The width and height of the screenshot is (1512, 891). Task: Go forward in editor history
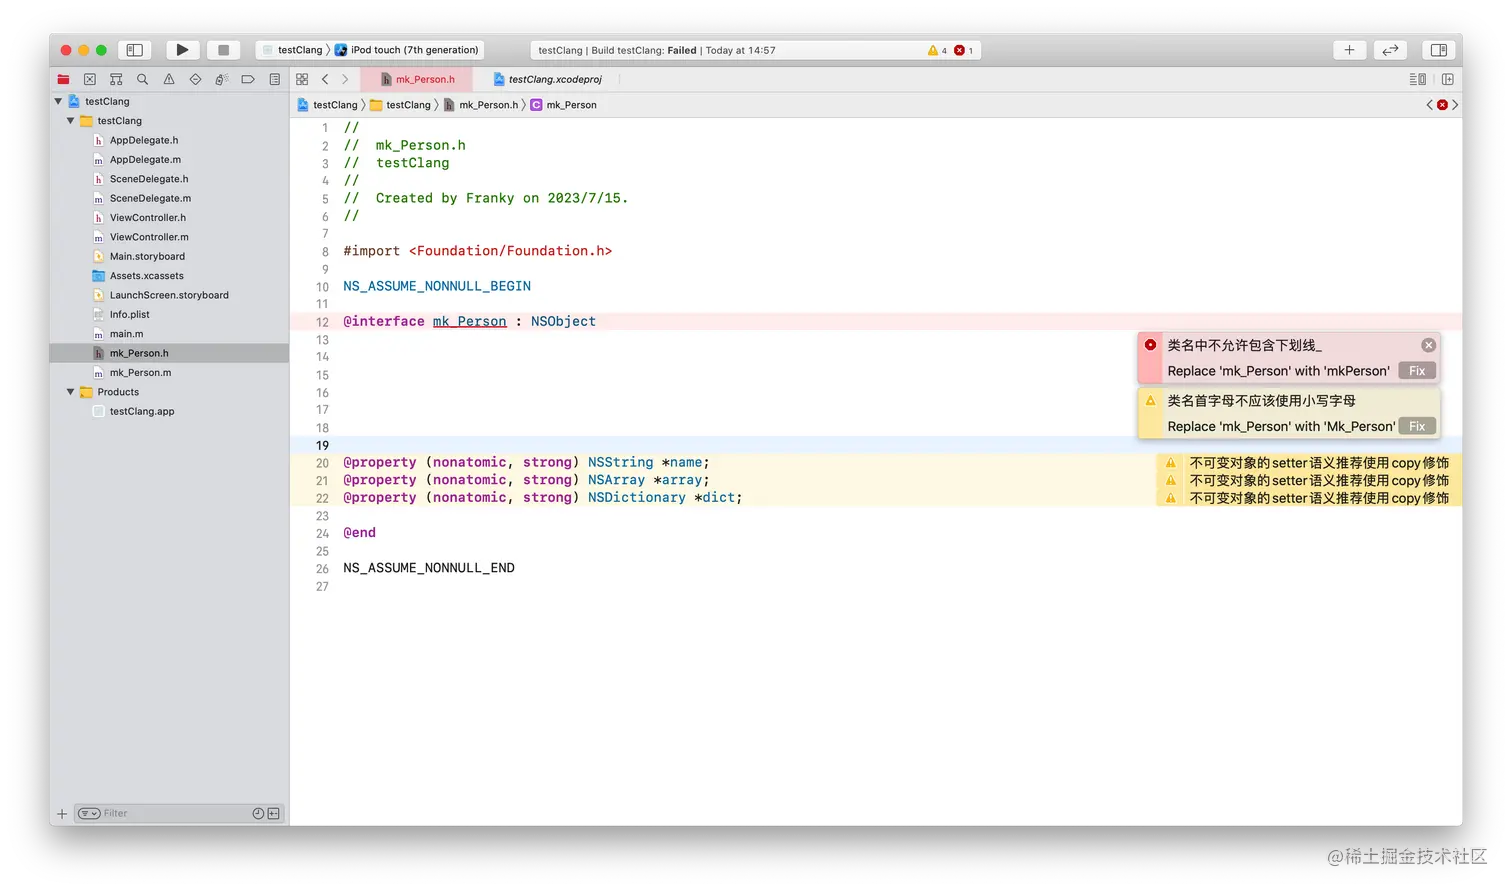pos(345,79)
